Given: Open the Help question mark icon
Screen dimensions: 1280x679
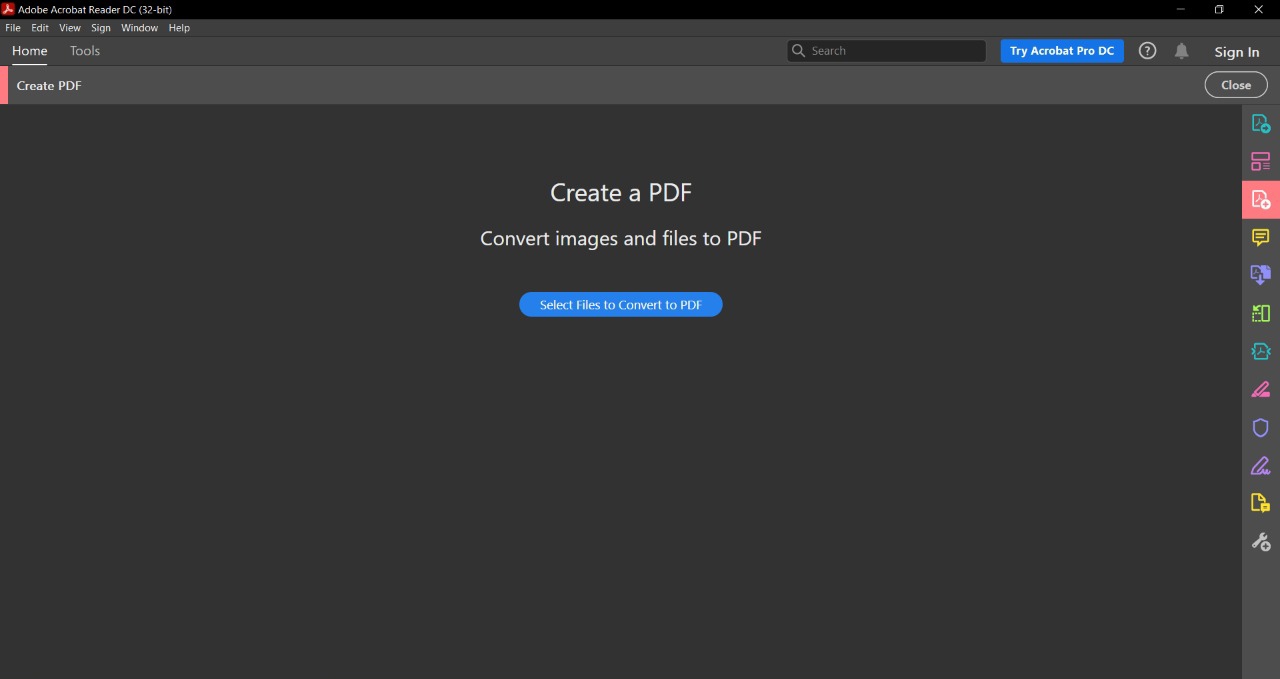Looking at the screenshot, I should point(1148,51).
